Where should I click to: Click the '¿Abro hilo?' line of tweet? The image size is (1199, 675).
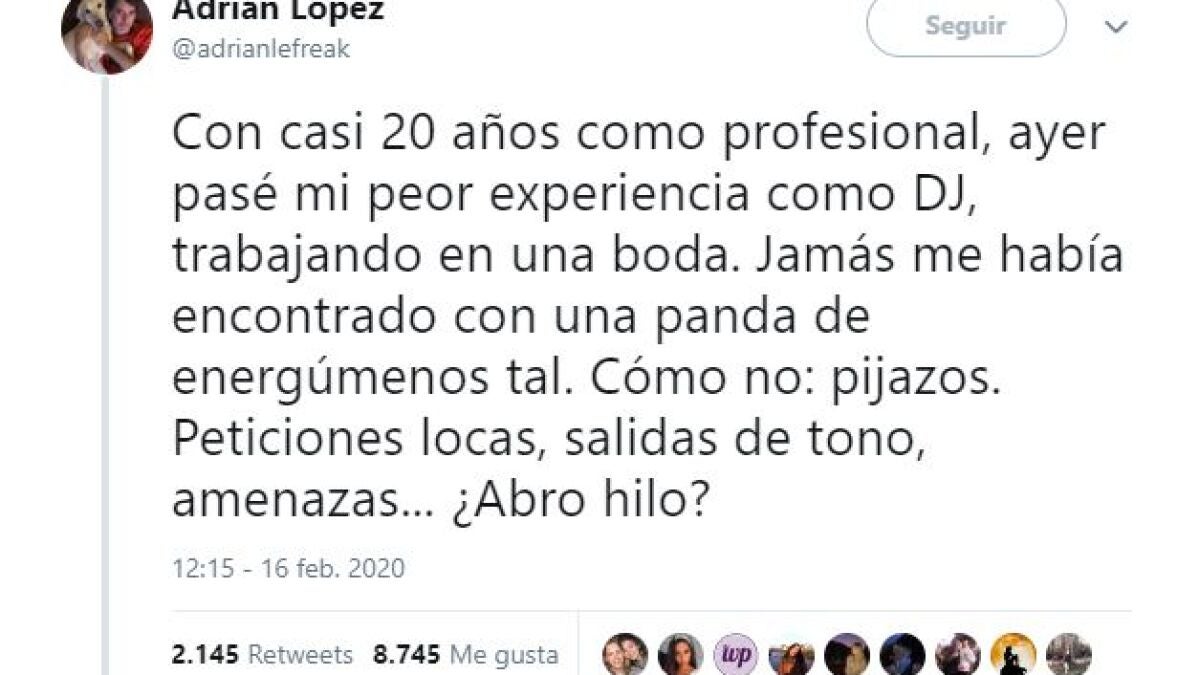[581, 500]
